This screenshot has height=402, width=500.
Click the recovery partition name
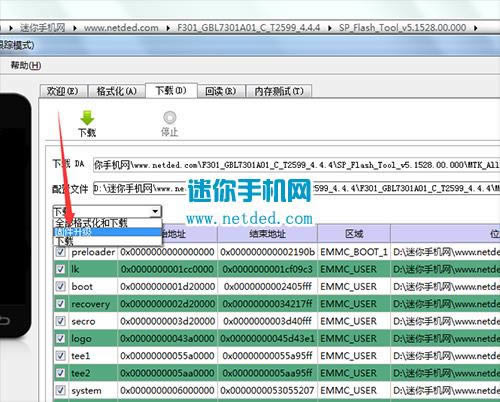[90, 304]
